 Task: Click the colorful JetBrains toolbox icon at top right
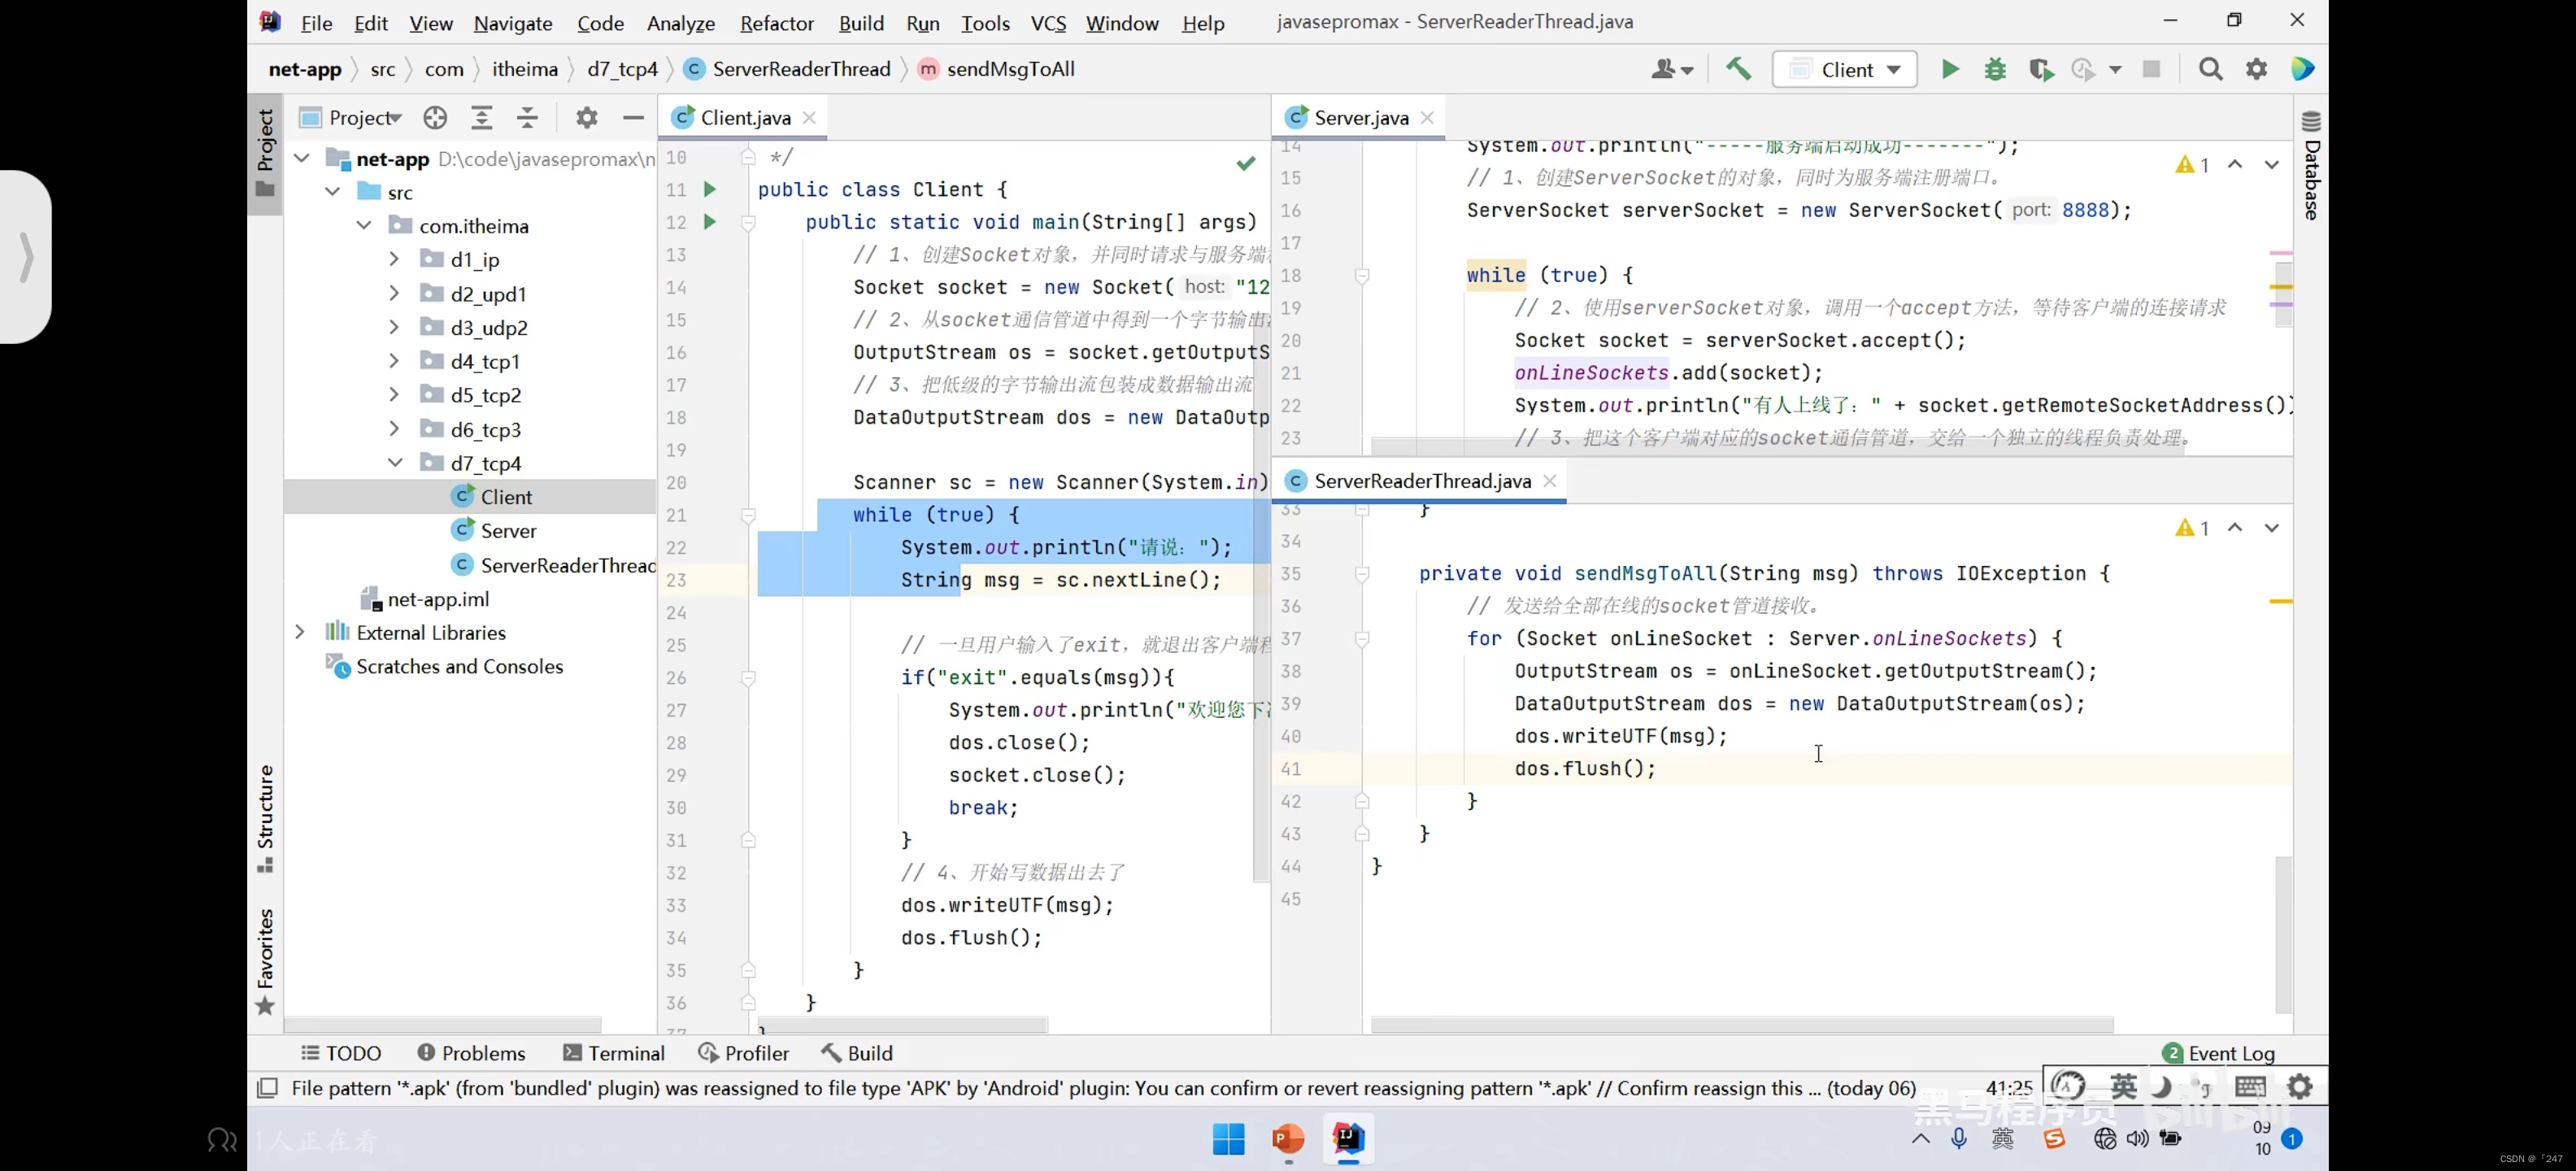[2302, 69]
